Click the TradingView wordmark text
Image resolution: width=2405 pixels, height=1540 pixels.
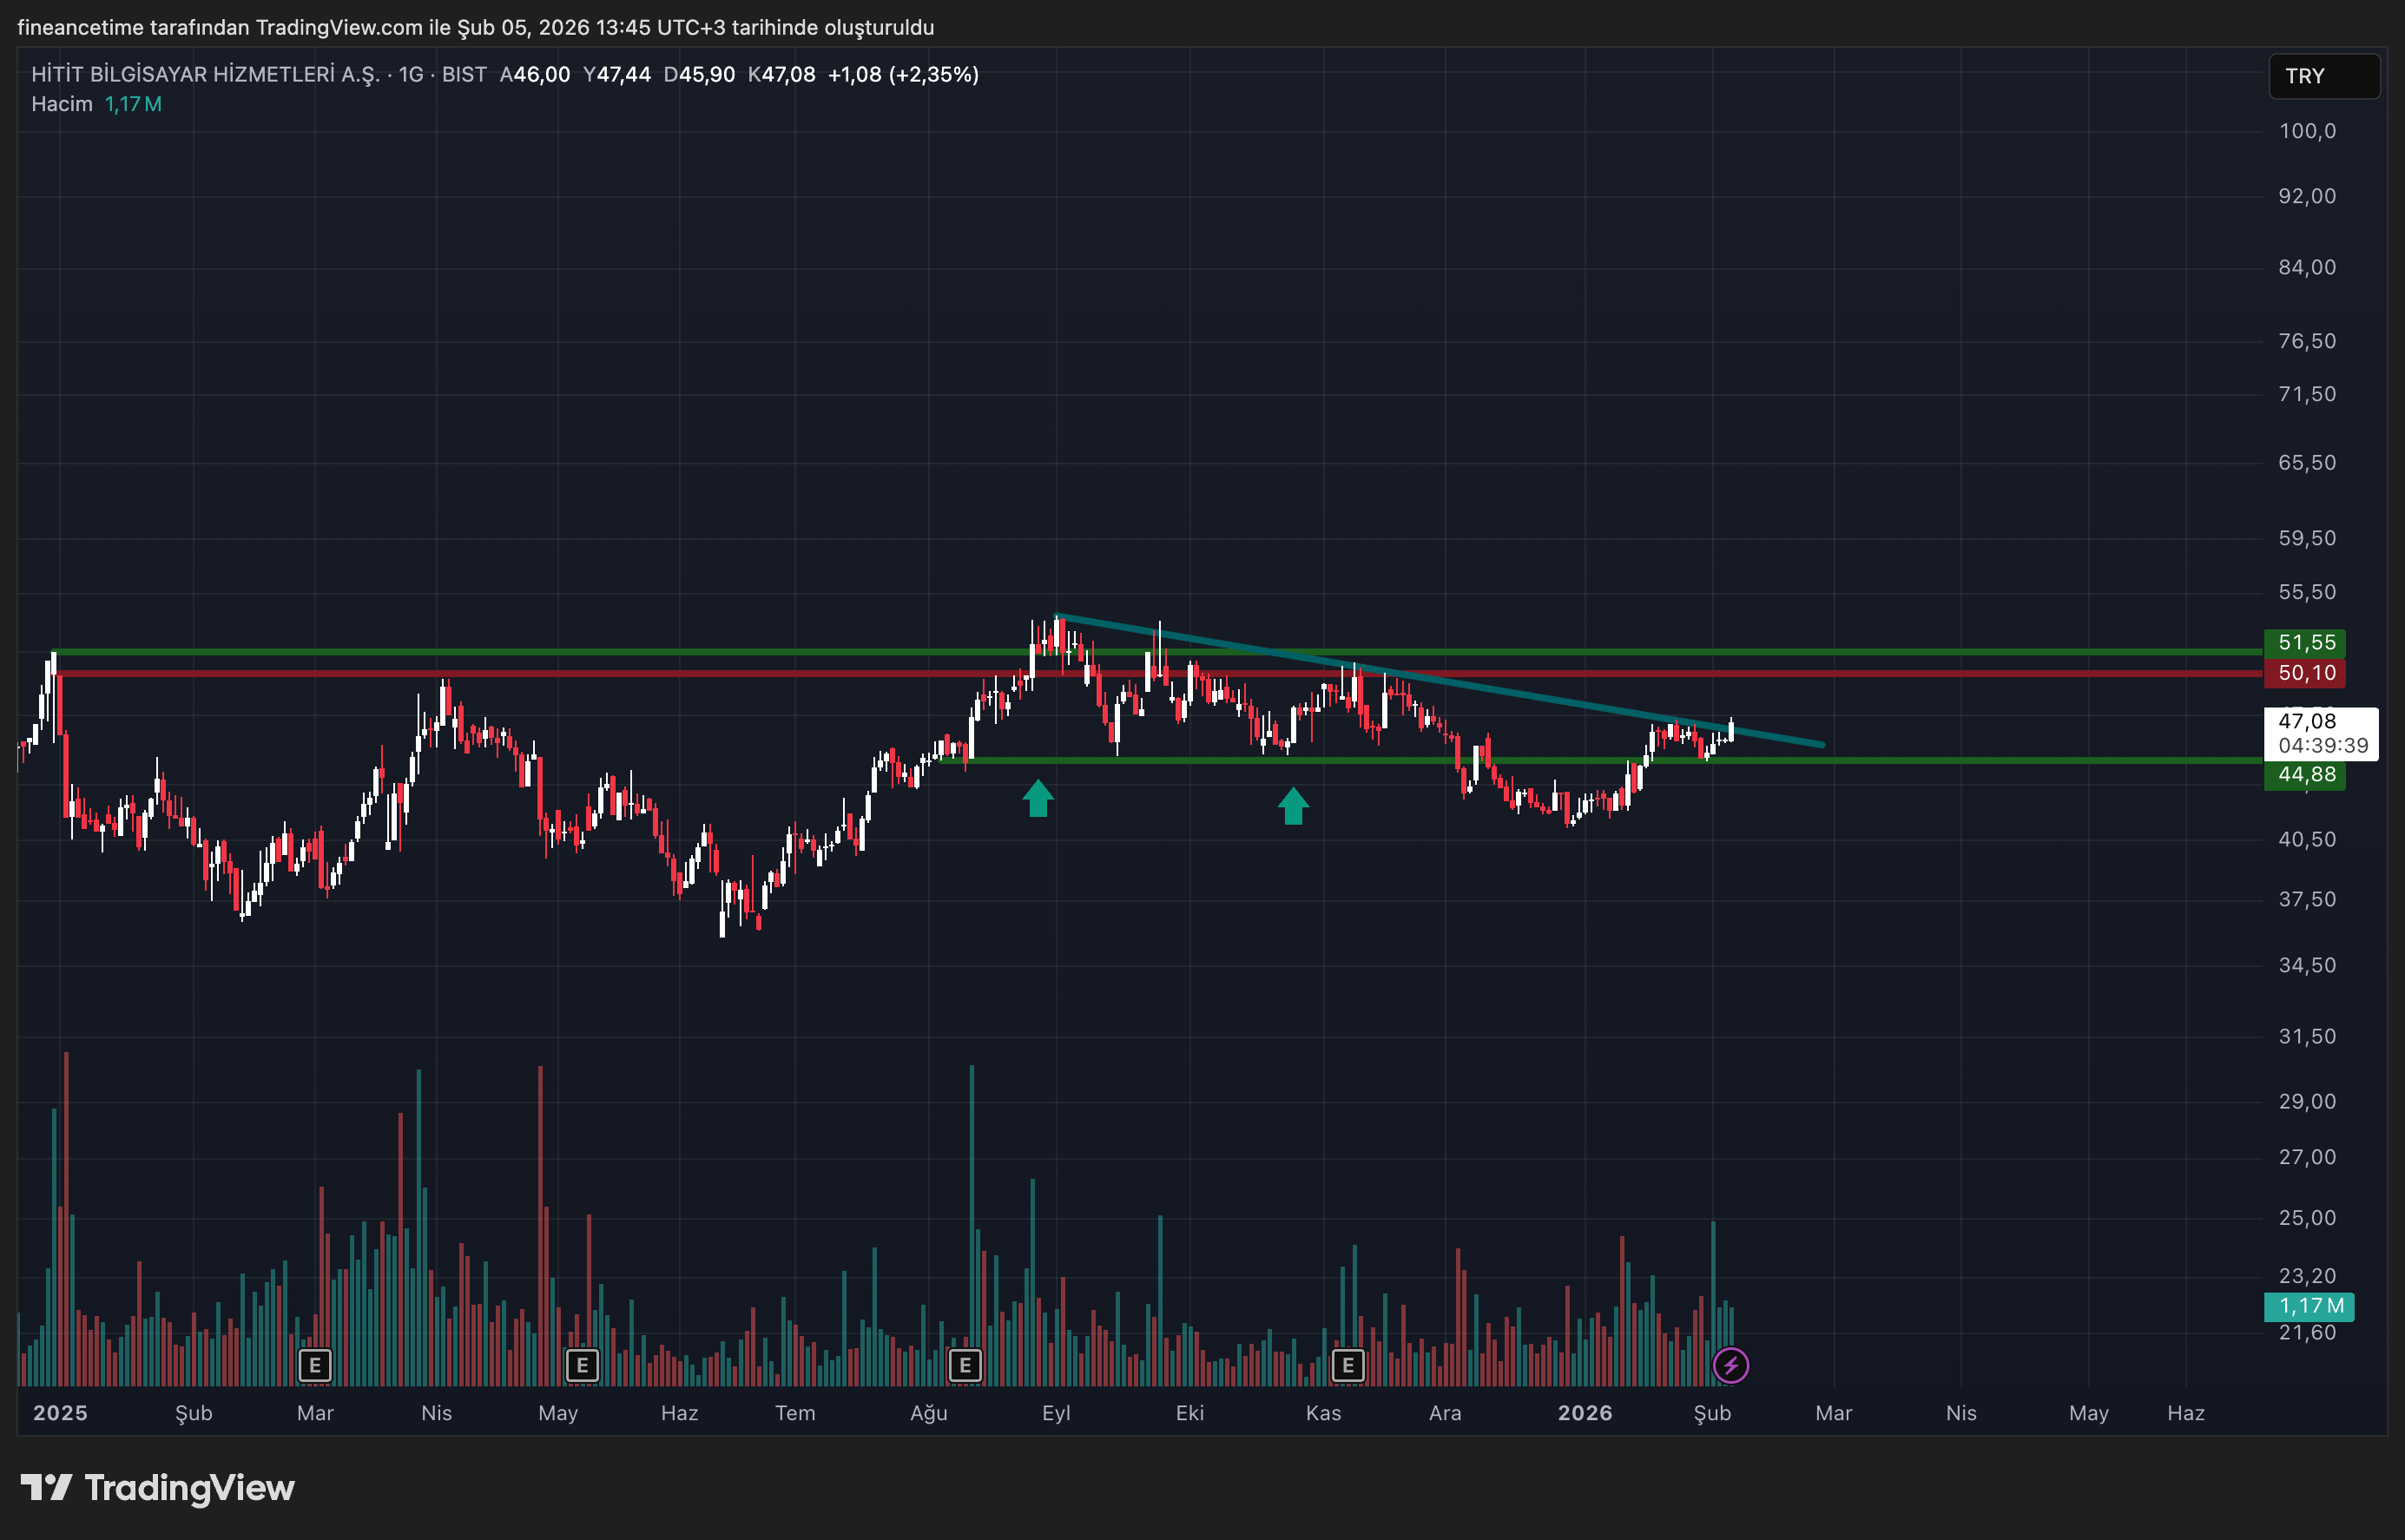pos(190,1488)
